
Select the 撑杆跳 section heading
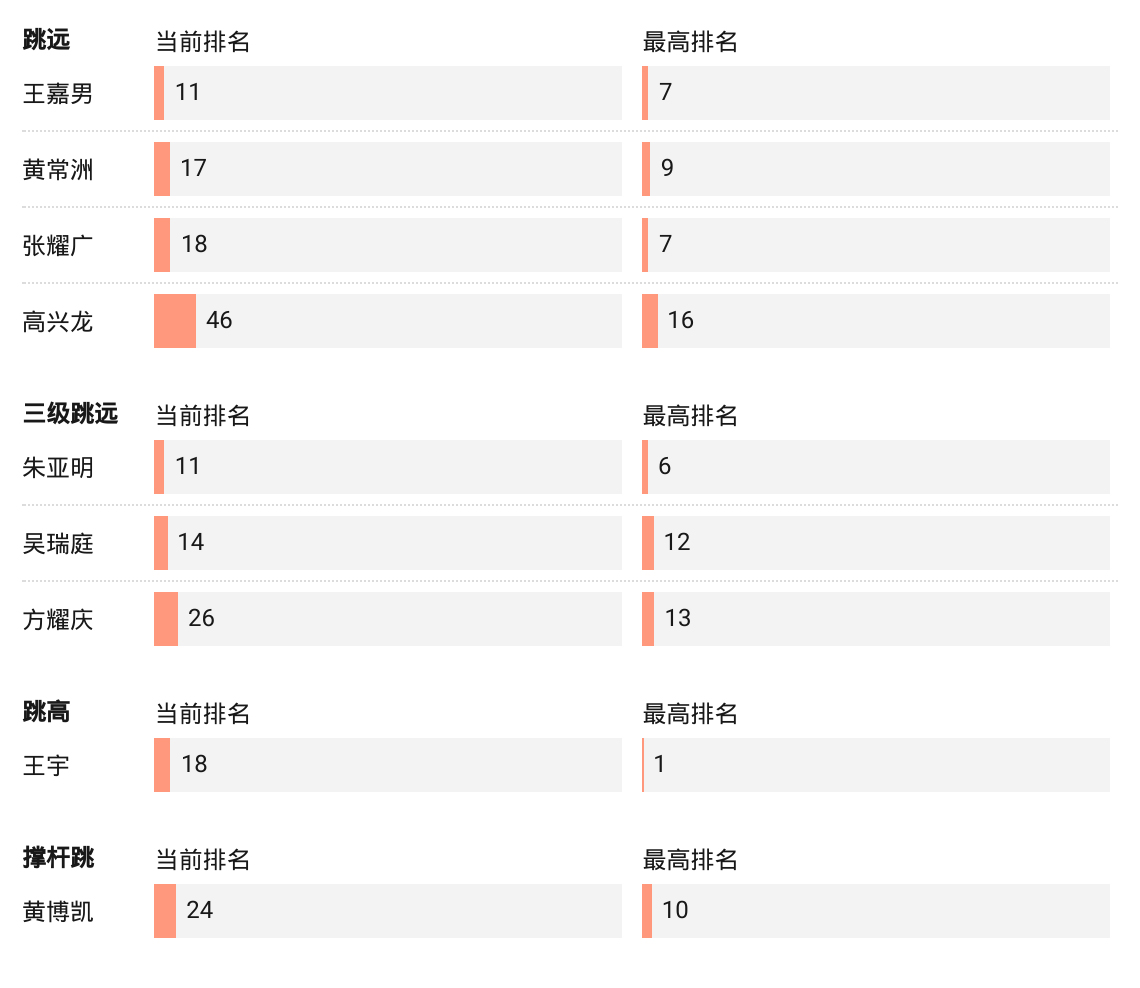click(x=58, y=857)
